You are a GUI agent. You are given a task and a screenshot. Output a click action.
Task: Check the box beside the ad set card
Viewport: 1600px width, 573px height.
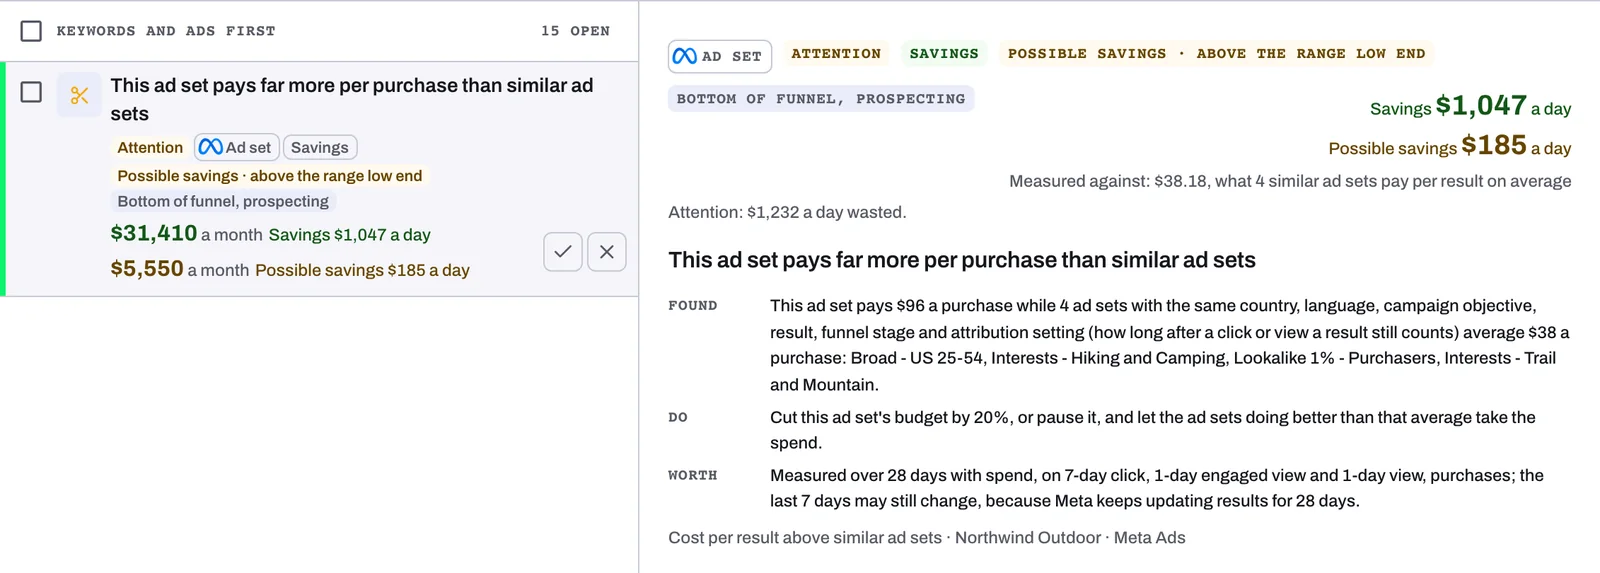tap(31, 92)
